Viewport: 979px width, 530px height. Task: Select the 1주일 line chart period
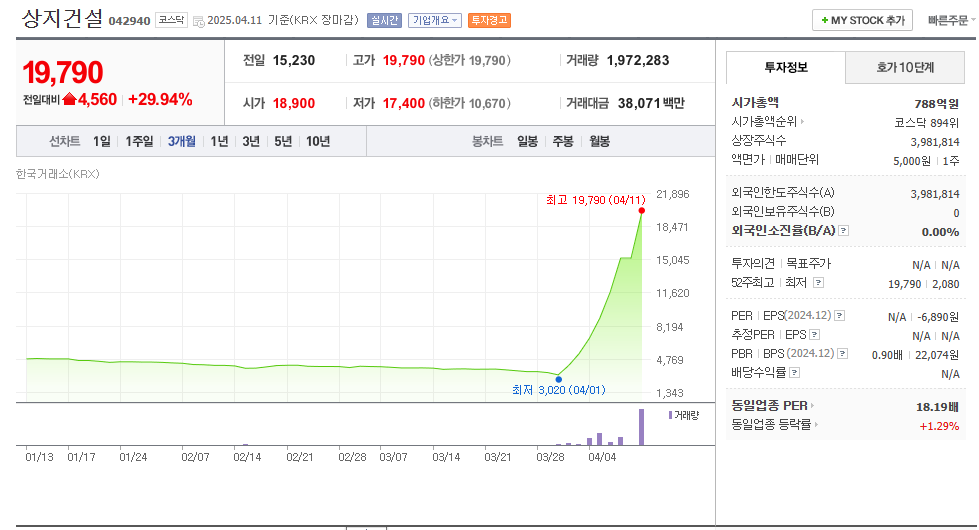click(x=139, y=142)
